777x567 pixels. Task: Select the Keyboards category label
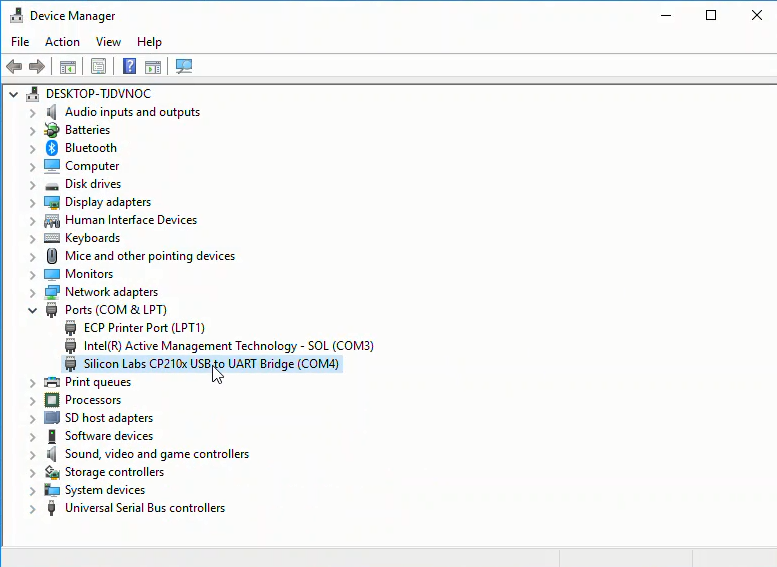pyautogui.click(x=92, y=238)
